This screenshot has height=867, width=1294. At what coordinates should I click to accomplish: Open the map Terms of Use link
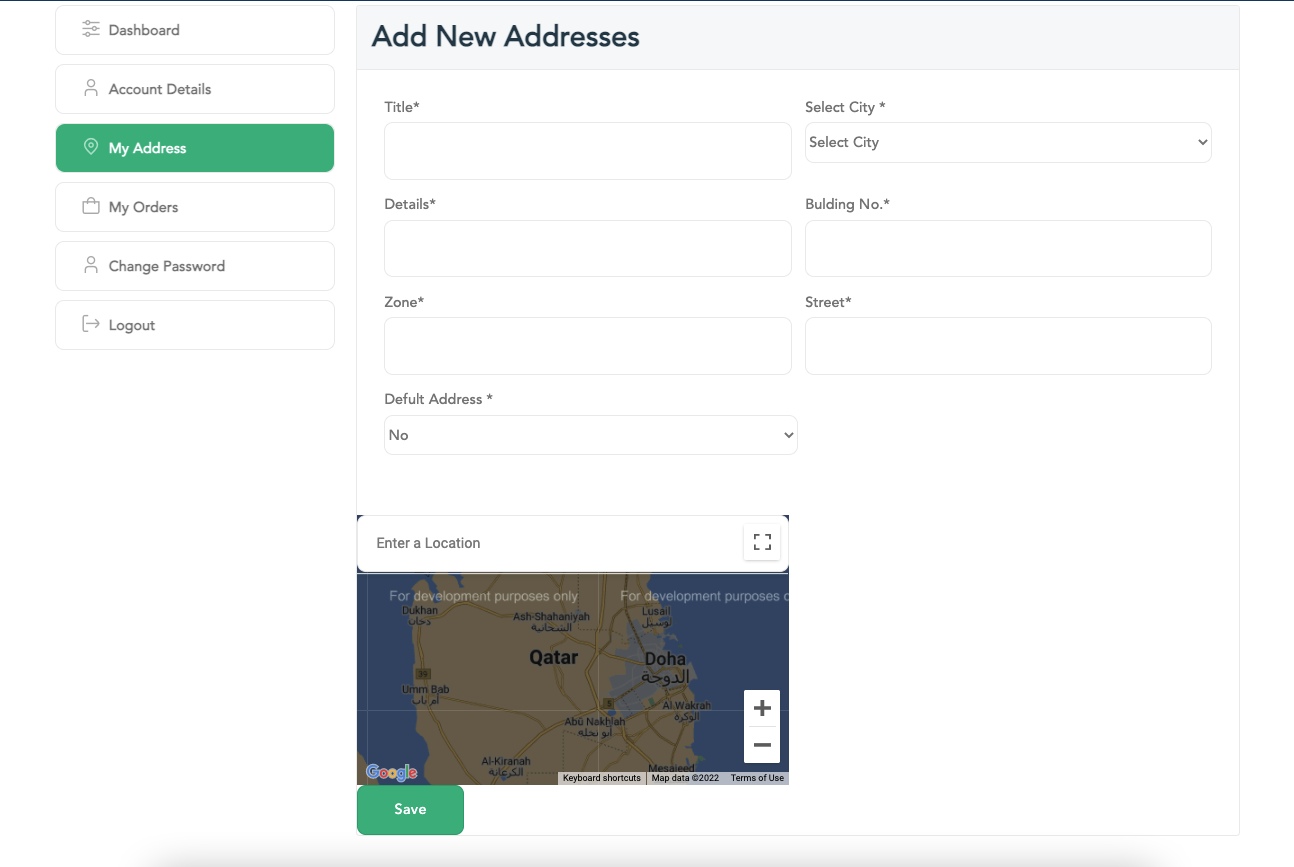point(757,778)
